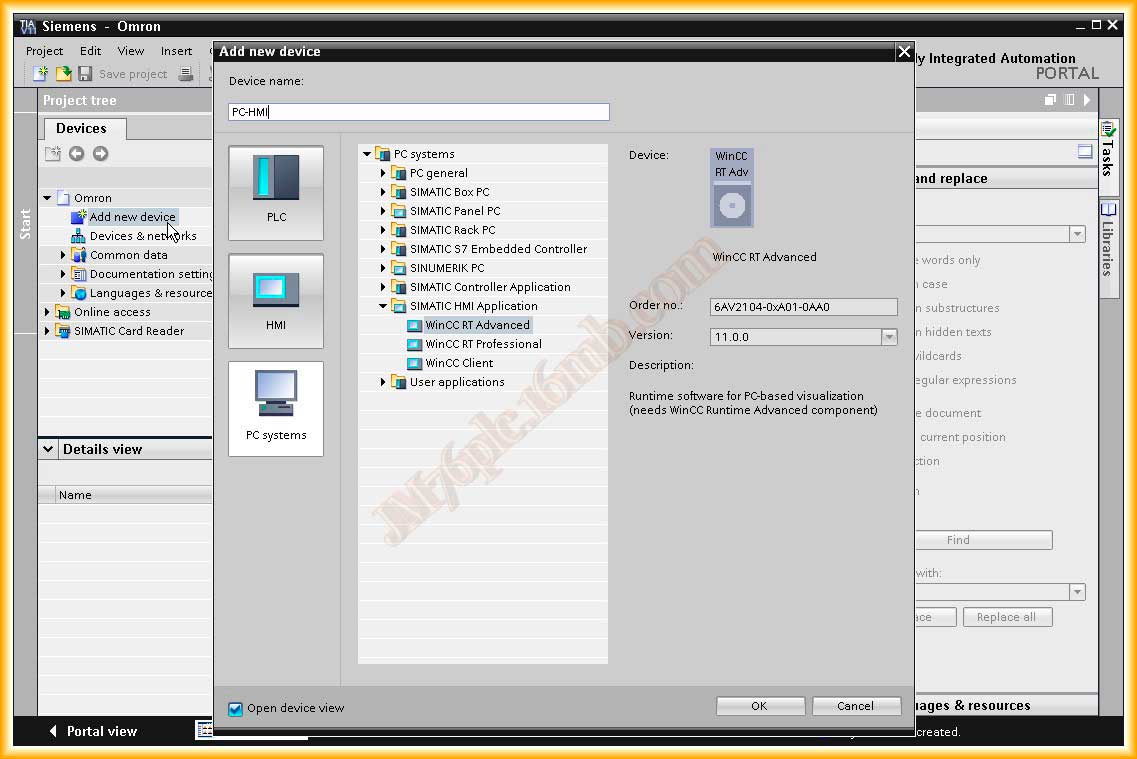The width and height of the screenshot is (1137, 759).
Task: Select WinCC RT Professional in the tree
Action: point(483,344)
